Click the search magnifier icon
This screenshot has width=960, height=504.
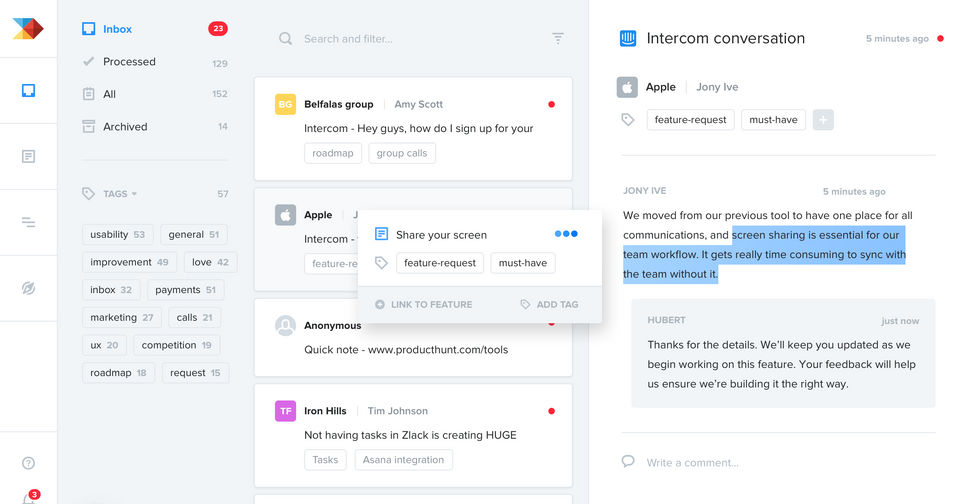coord(285,39)
